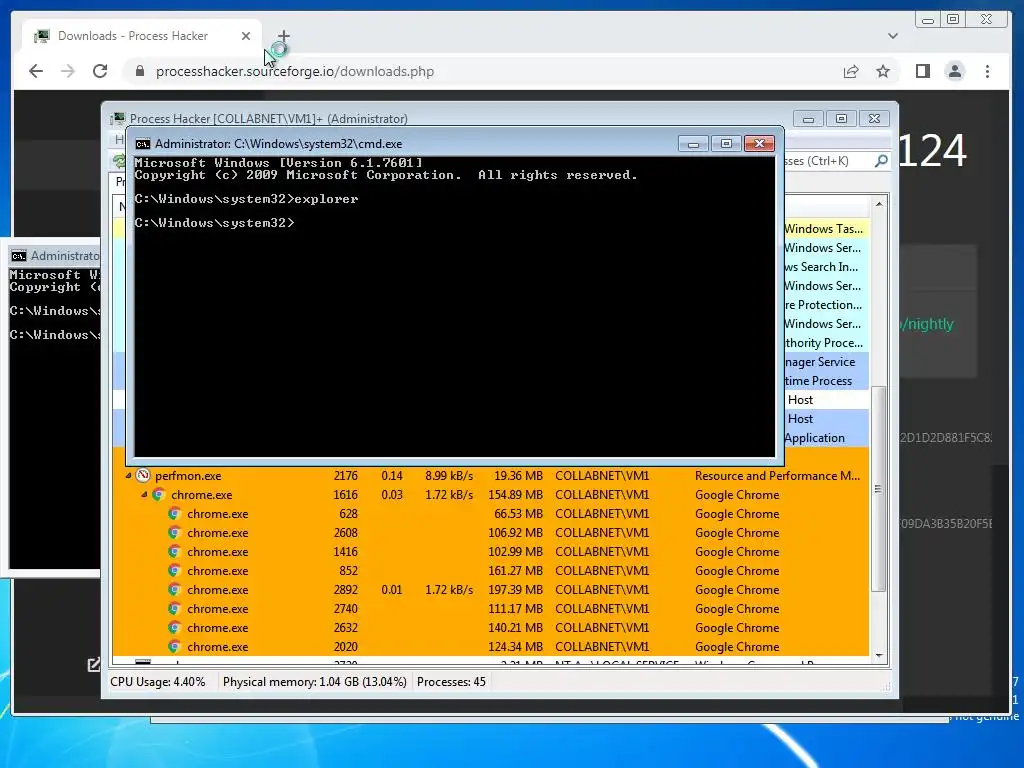Click Chrome icon of PID 852 row

tap(174, 570)
